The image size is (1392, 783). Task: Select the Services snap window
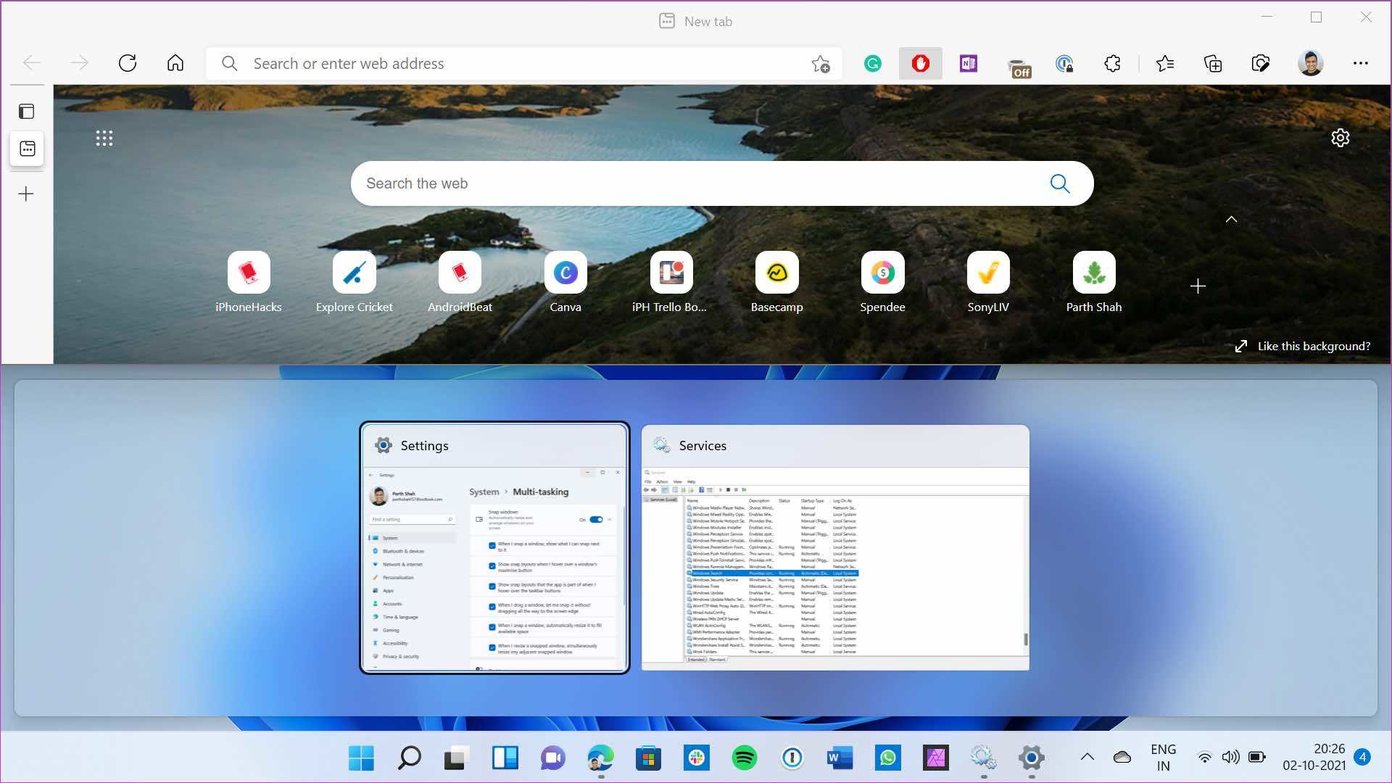coord(834,548)
